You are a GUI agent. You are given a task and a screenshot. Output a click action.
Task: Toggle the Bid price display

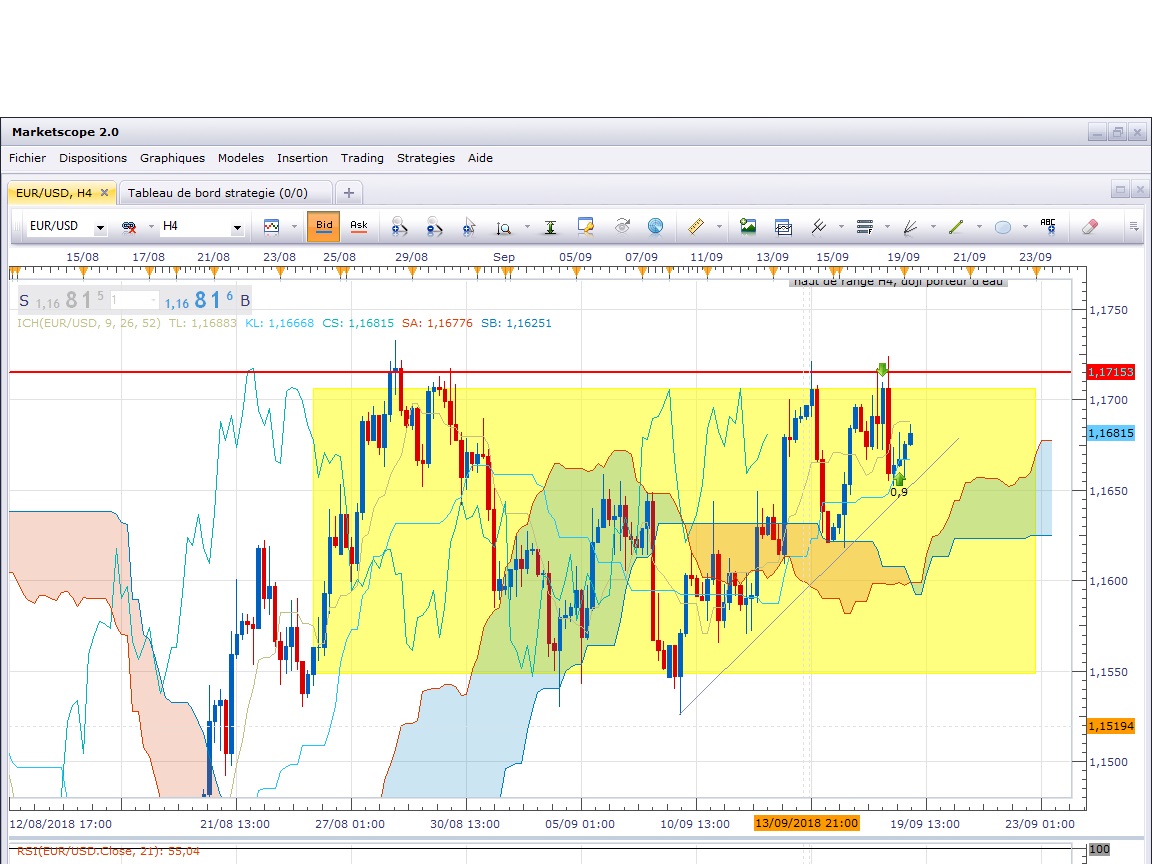click(324, 226)
